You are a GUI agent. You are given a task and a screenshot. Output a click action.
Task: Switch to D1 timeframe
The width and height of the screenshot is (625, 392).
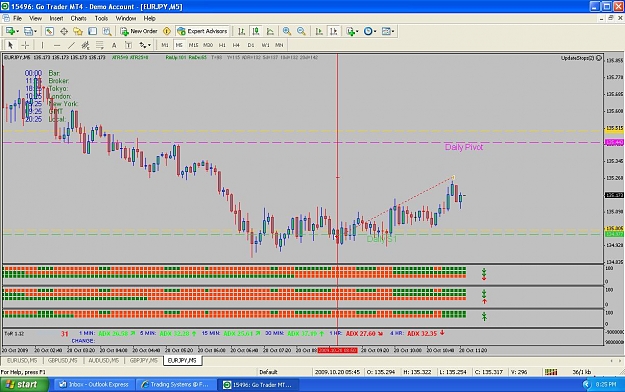click(x=251, y=45)
